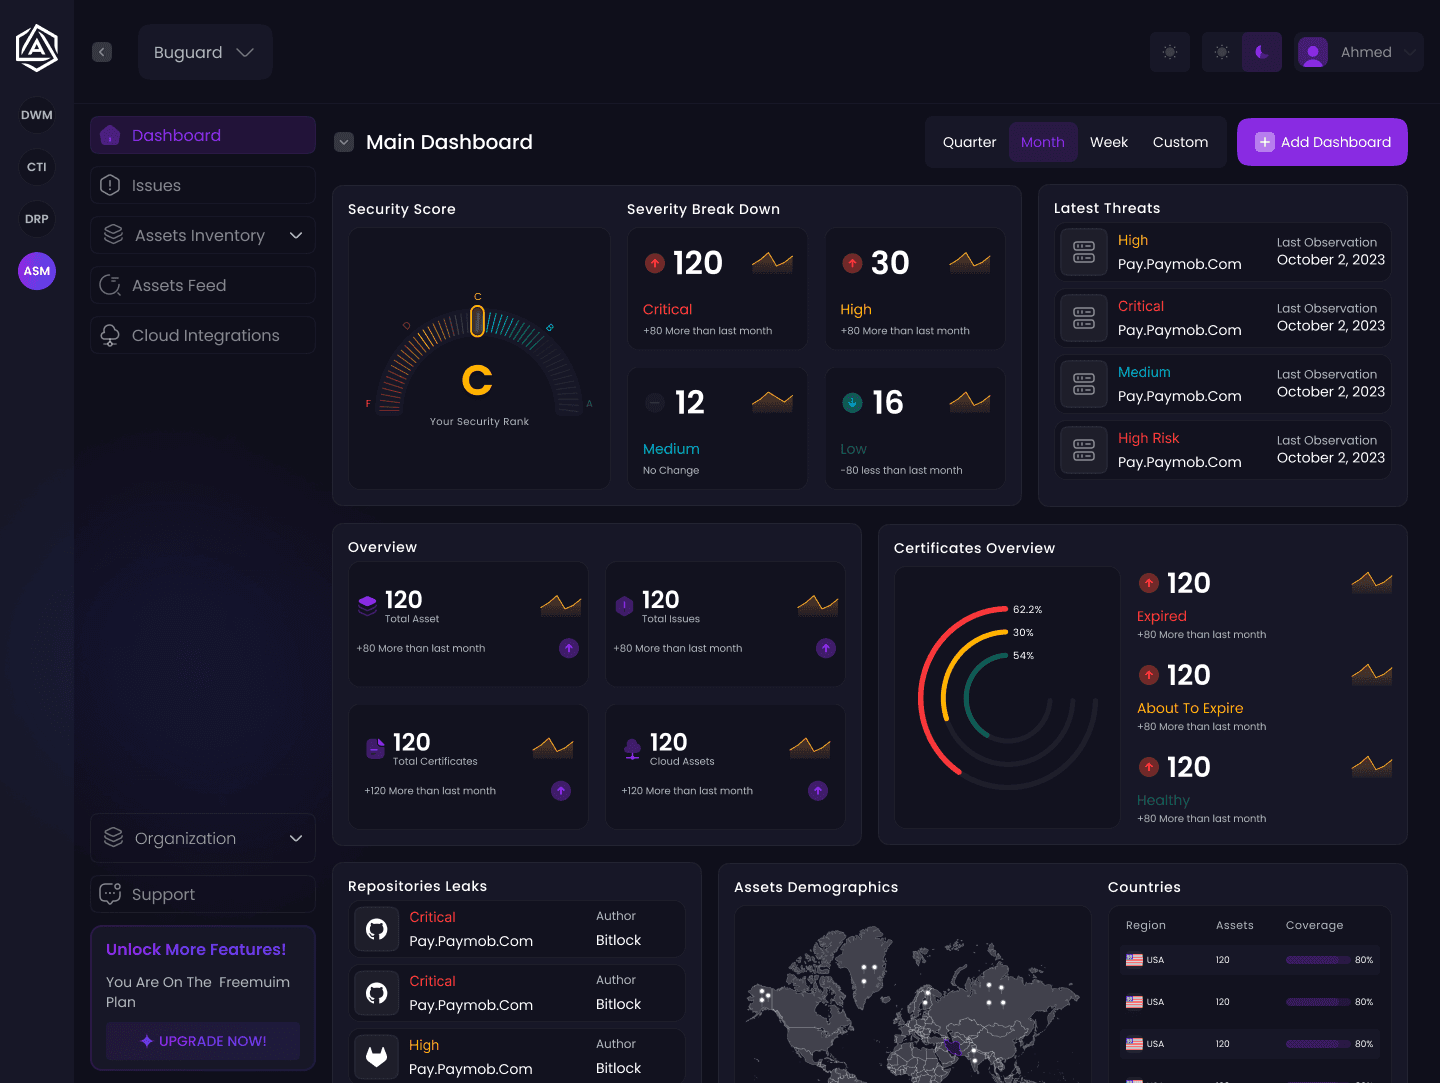Viewport: 1440px width, 1083px height.
Task: Switch to dark mode via the moon toggle
Action: [1261, 51]
